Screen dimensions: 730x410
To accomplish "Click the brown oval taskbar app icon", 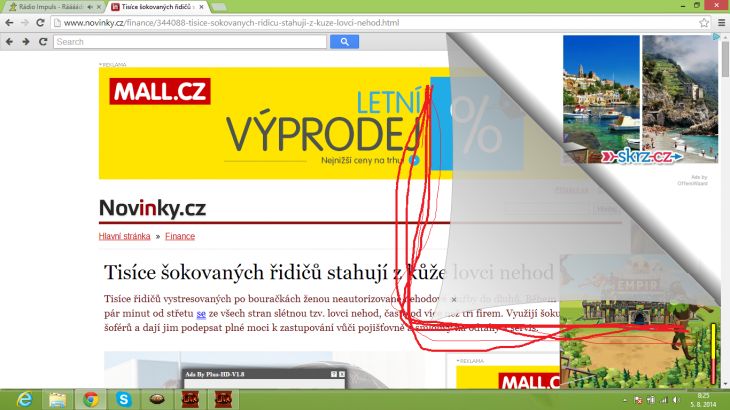I will [x=157, y=399].
